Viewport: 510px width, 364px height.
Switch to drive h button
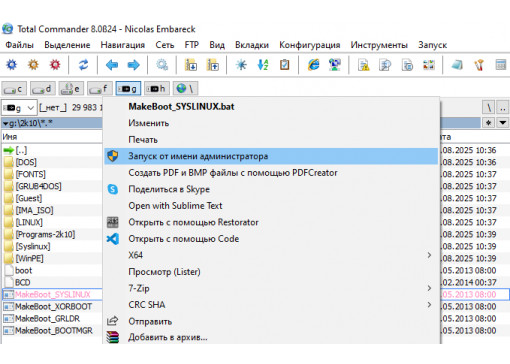click(157, 89)
